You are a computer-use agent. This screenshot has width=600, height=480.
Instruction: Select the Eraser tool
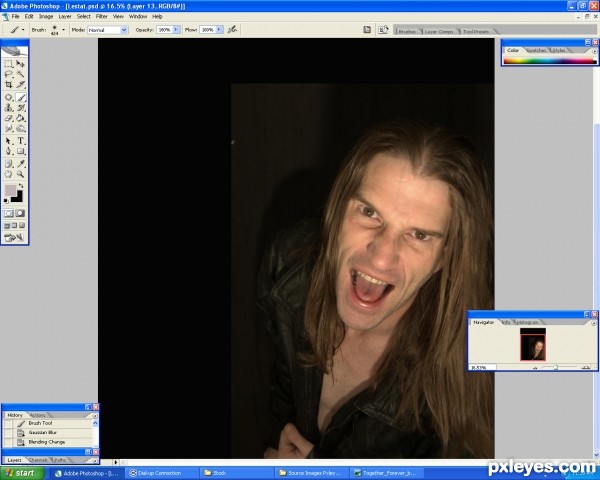pos(8,118)
